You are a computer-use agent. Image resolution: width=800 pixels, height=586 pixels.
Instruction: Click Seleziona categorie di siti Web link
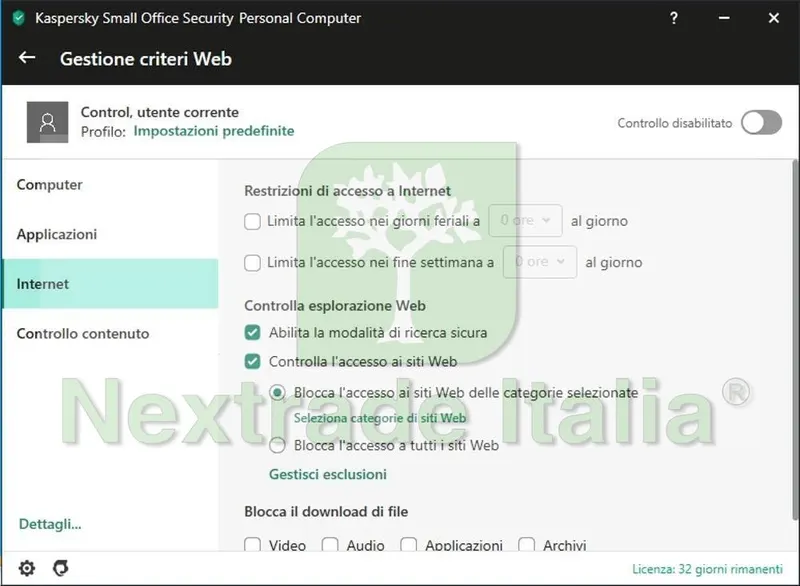380,418
